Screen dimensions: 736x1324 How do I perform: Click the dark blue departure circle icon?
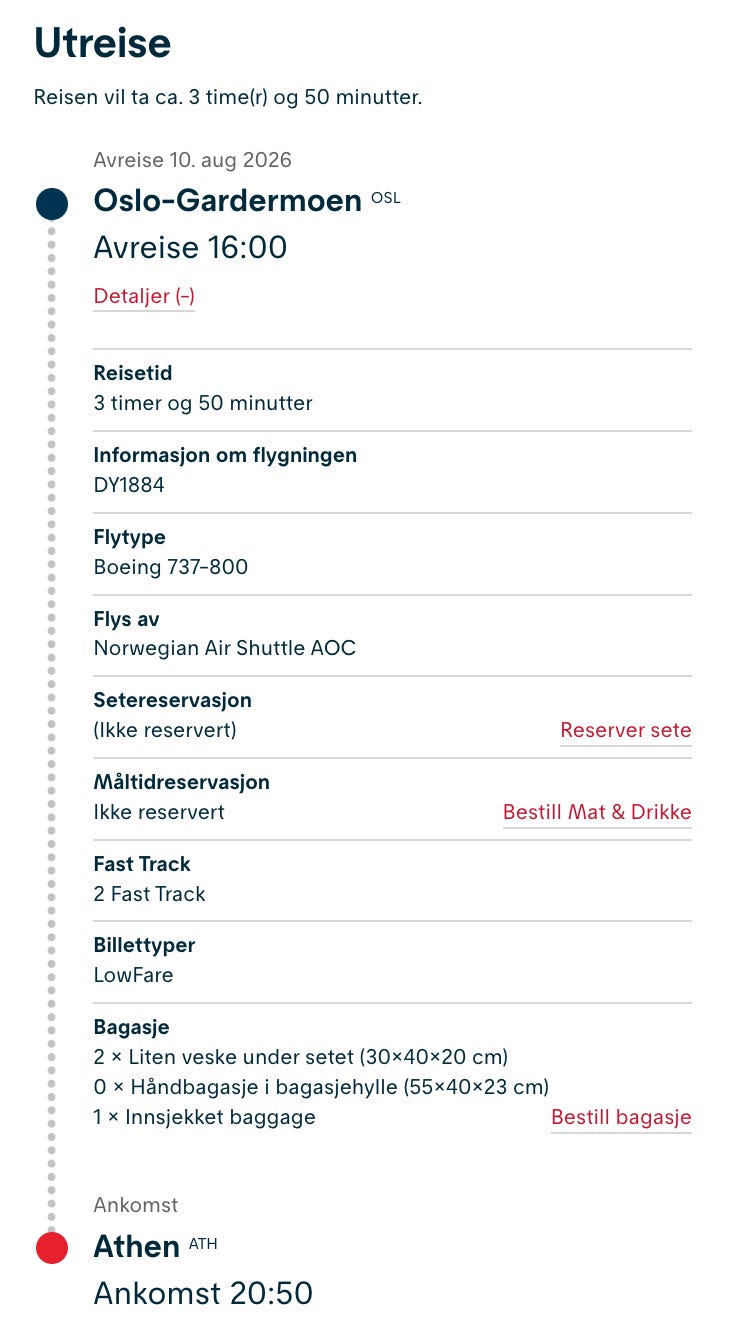52,204
